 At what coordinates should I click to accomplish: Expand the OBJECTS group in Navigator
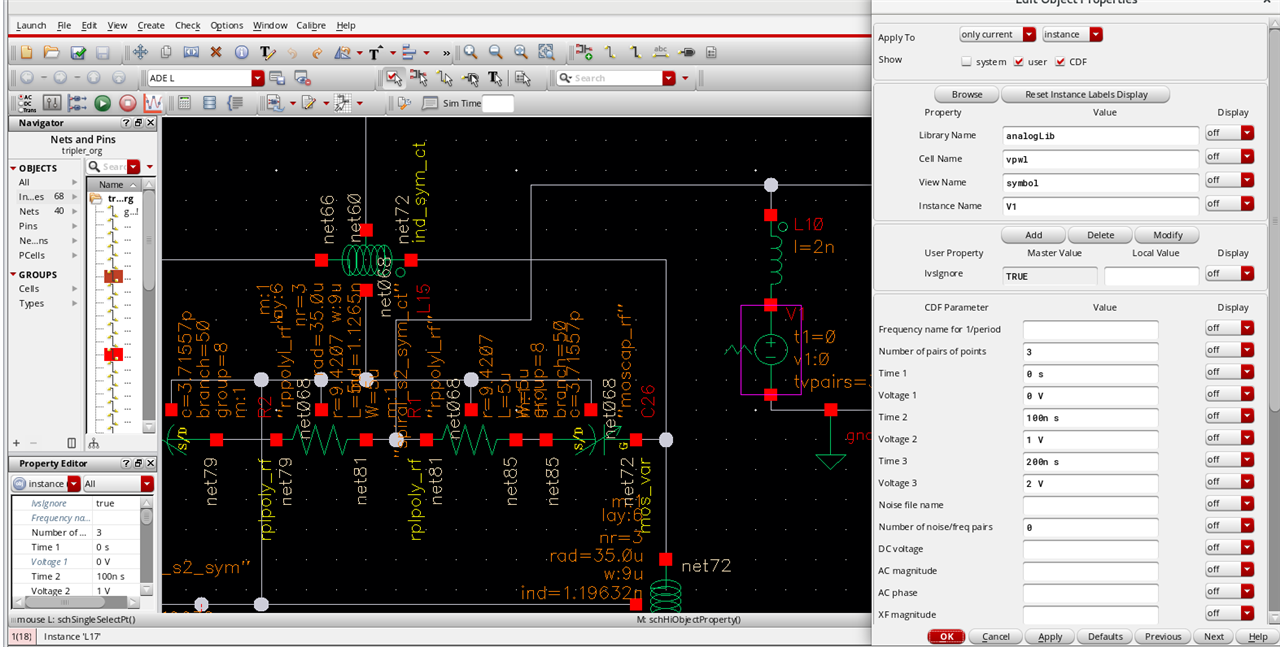pyautogui.click(x=14, y=169)
